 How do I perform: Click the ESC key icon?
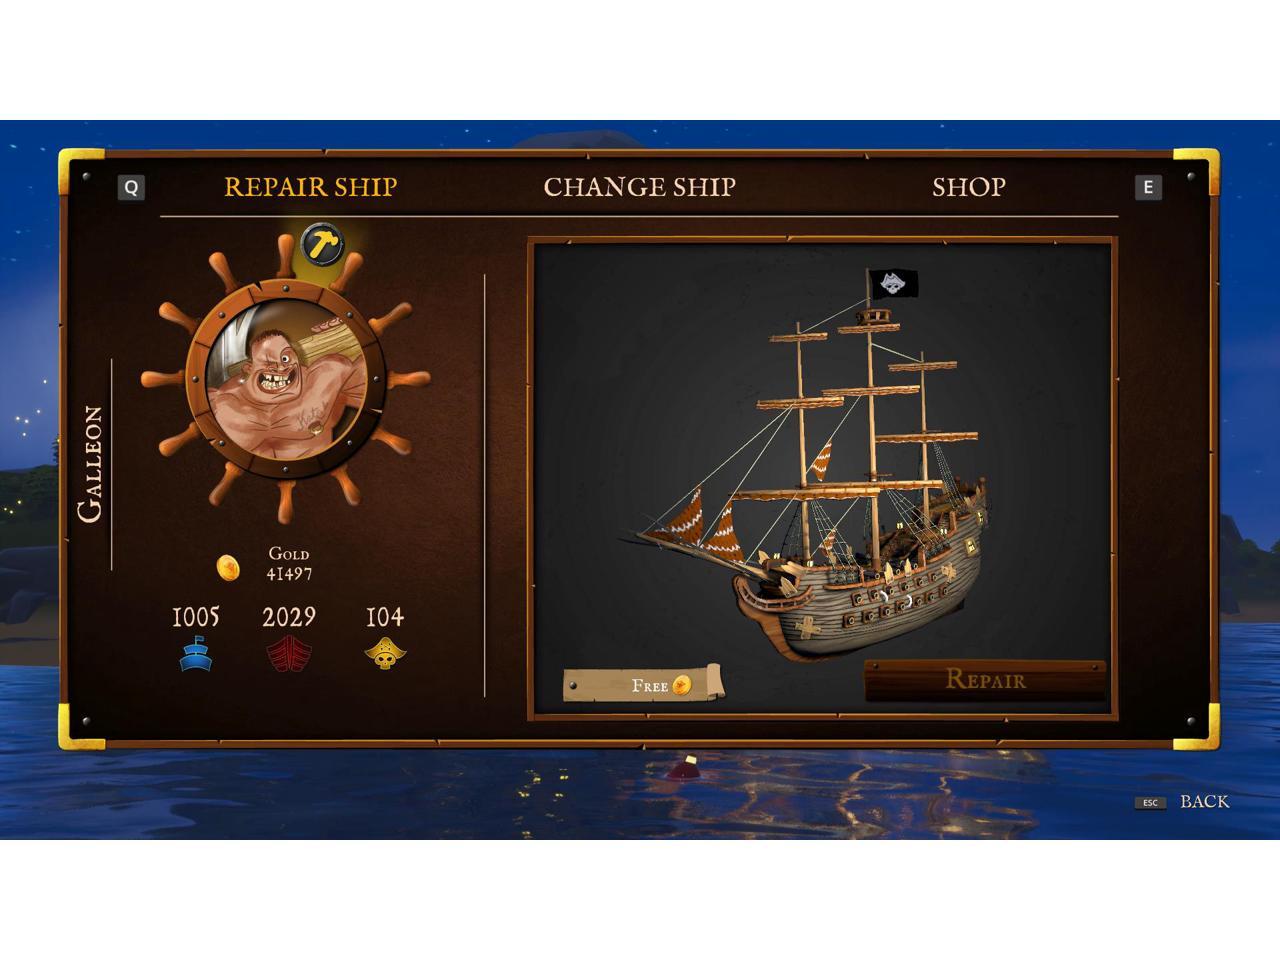[1150, 803]
